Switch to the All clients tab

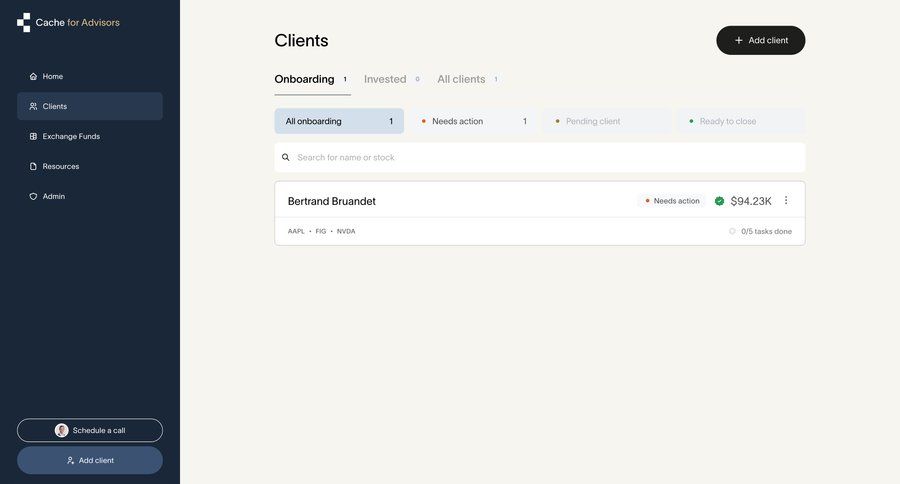[468, 79]
